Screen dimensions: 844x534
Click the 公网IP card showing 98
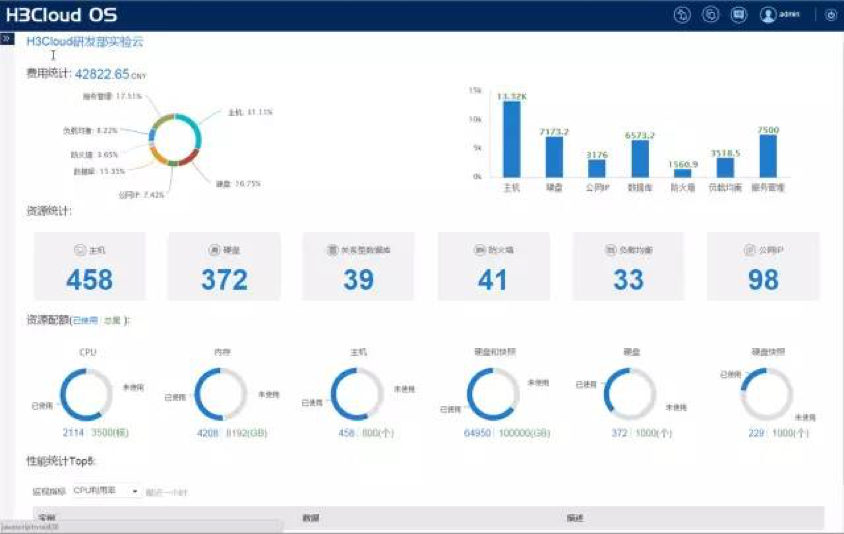pyautogui.click(x=762, y=267)
